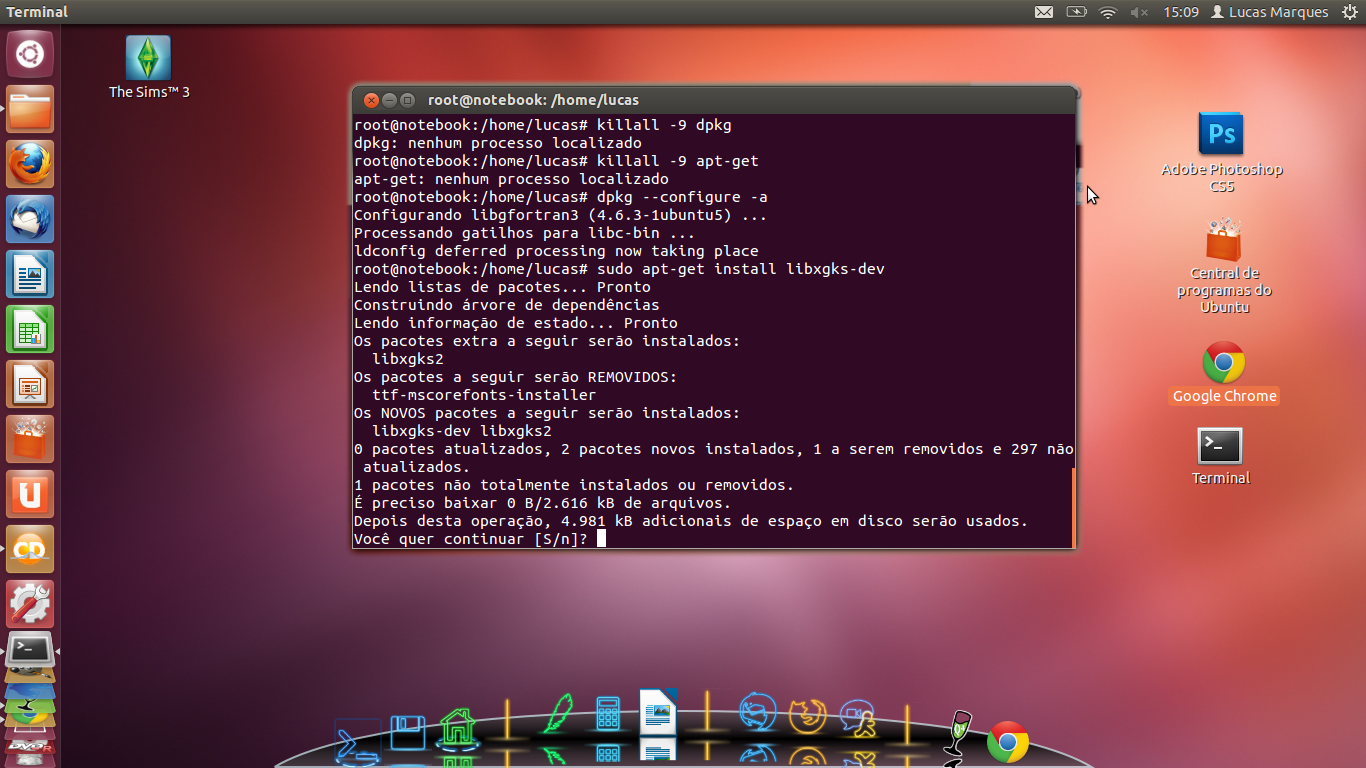The image size is (1366, 768).
Task: Open LibreOffice Calc from the launcher
Action: 29,330
